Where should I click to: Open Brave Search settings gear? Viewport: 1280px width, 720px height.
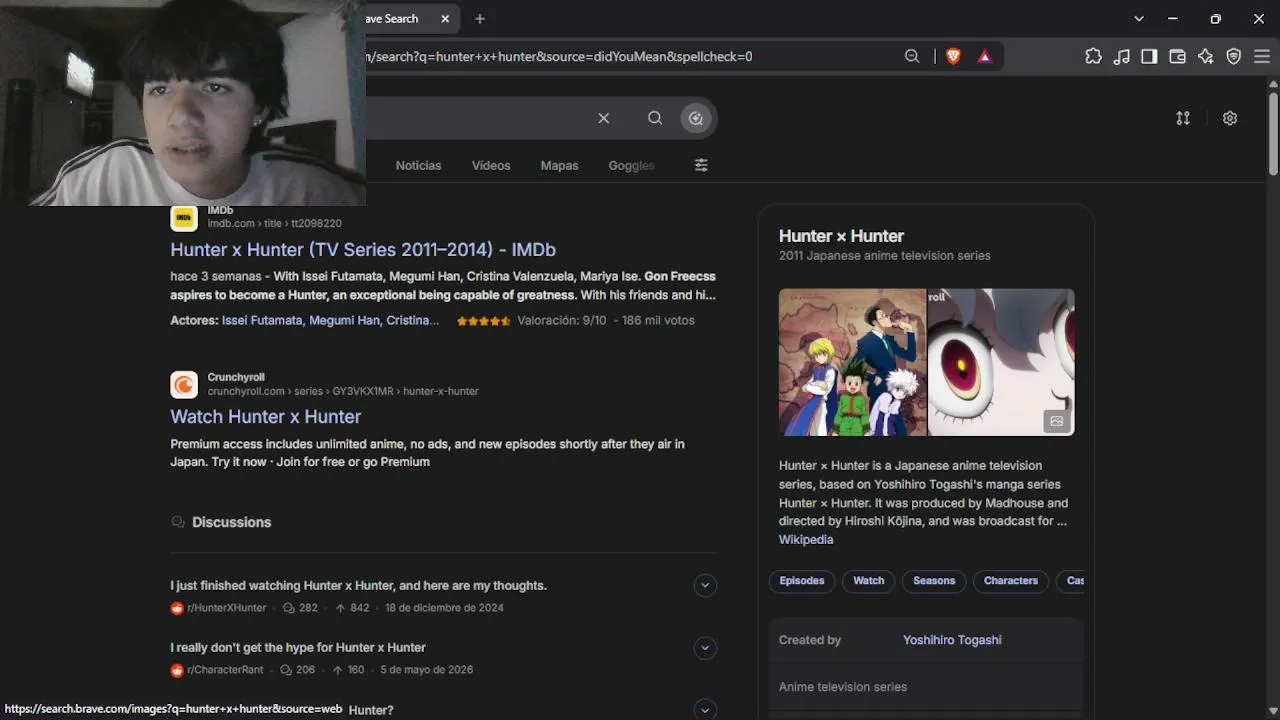1230,118
